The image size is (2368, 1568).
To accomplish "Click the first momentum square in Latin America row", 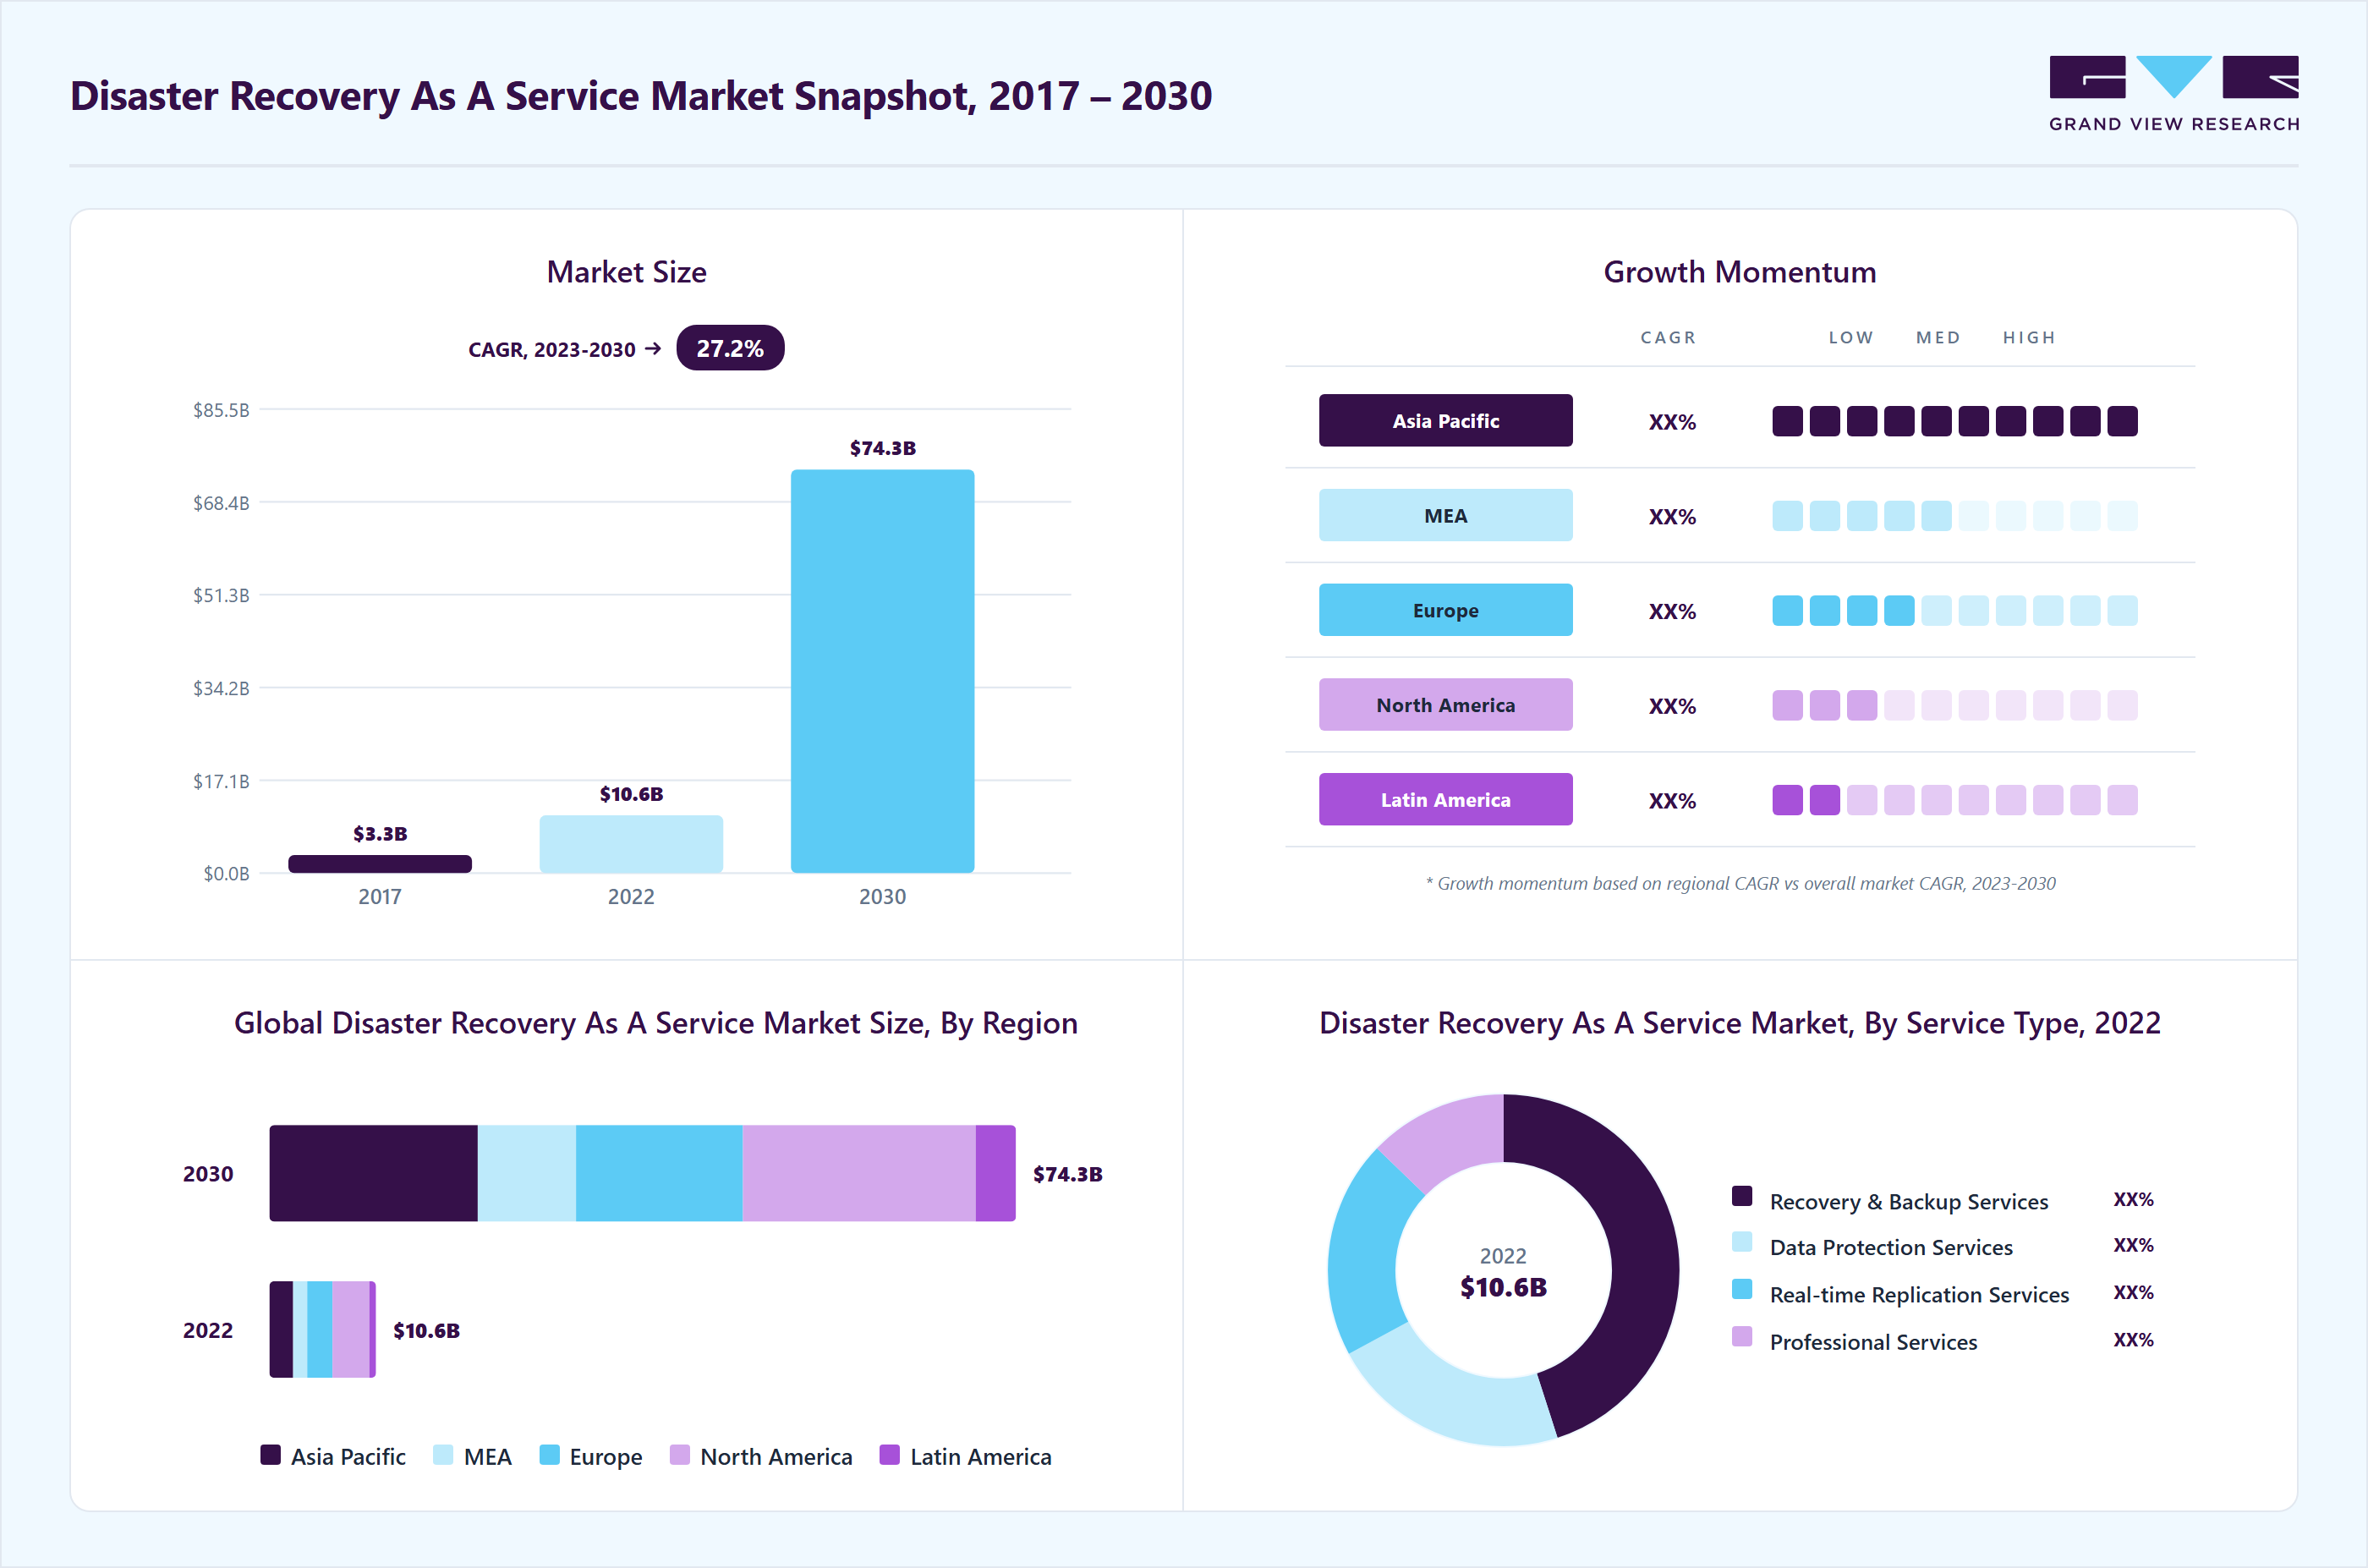I will pos(1787,800).
